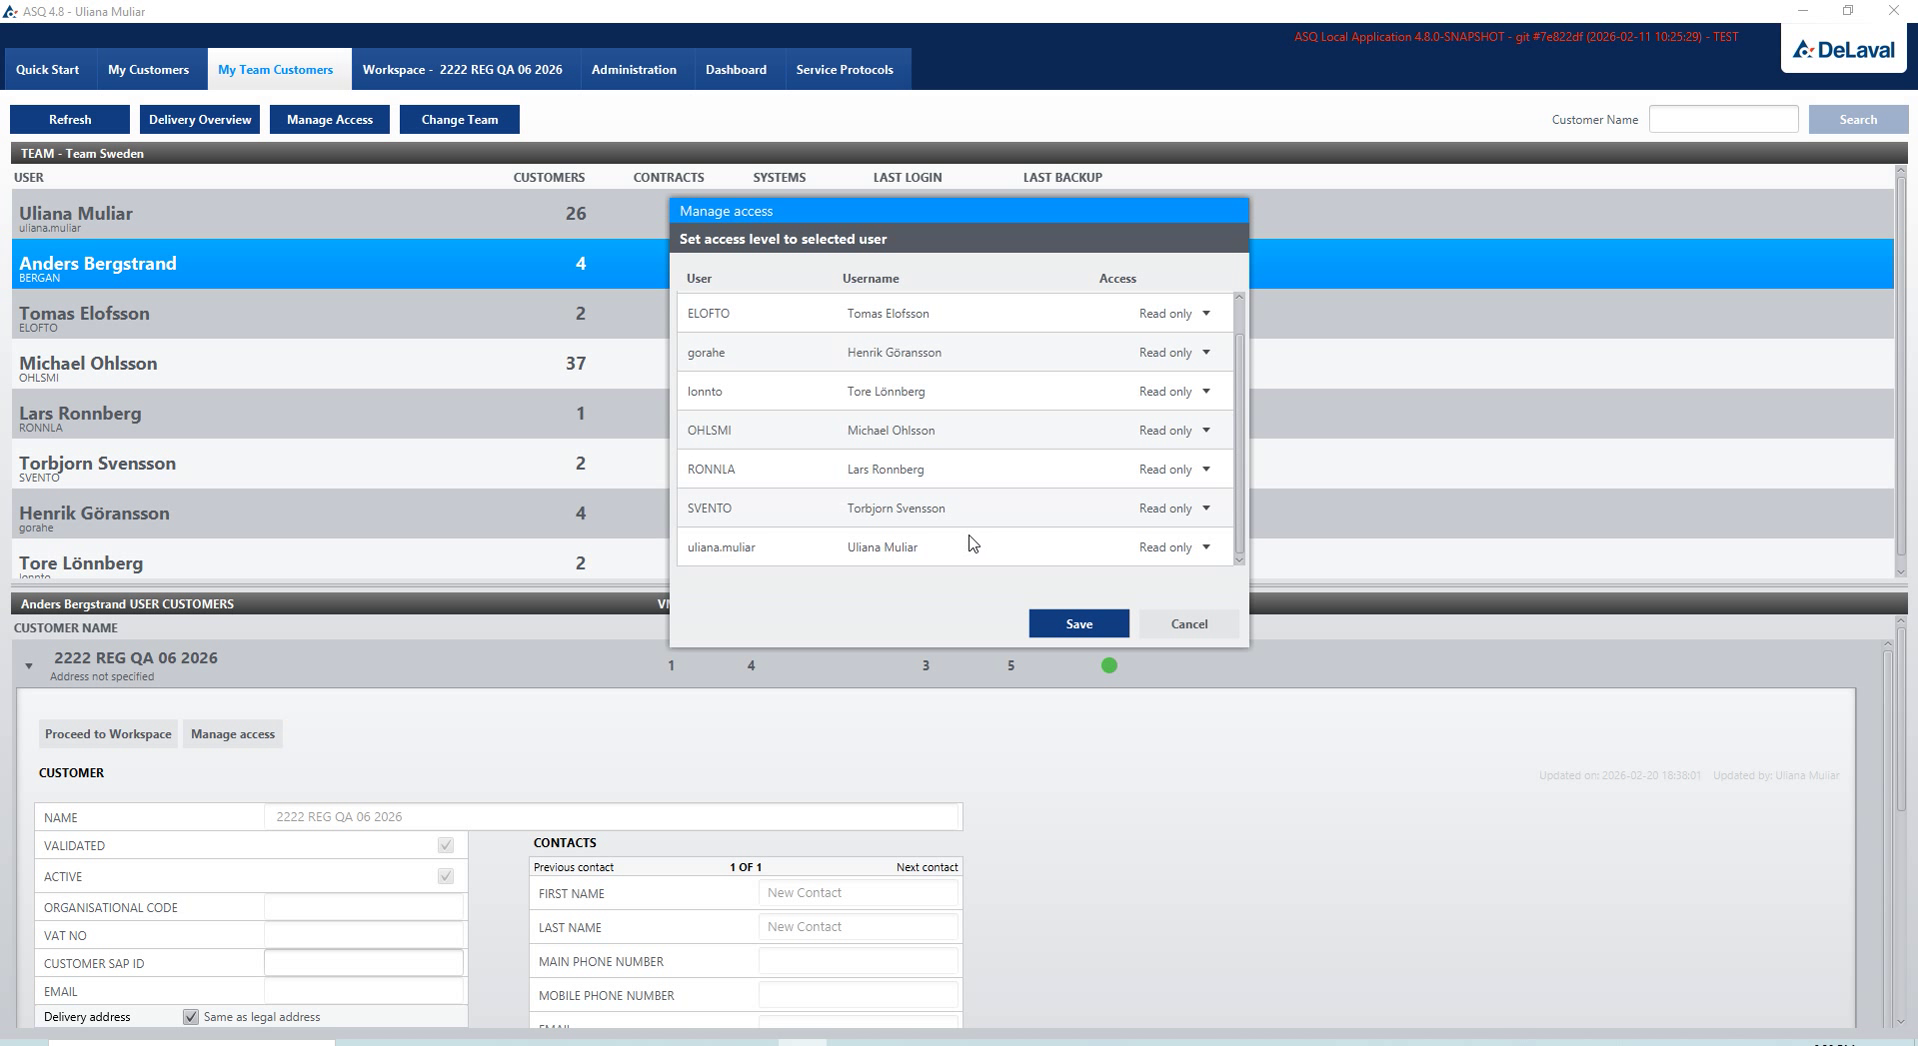The height and width of the screenshot is (1046, 1918).
Task: Open access dropdown for Uliana Muliar
Action: pyautogui.click(x=1176, y=547)
